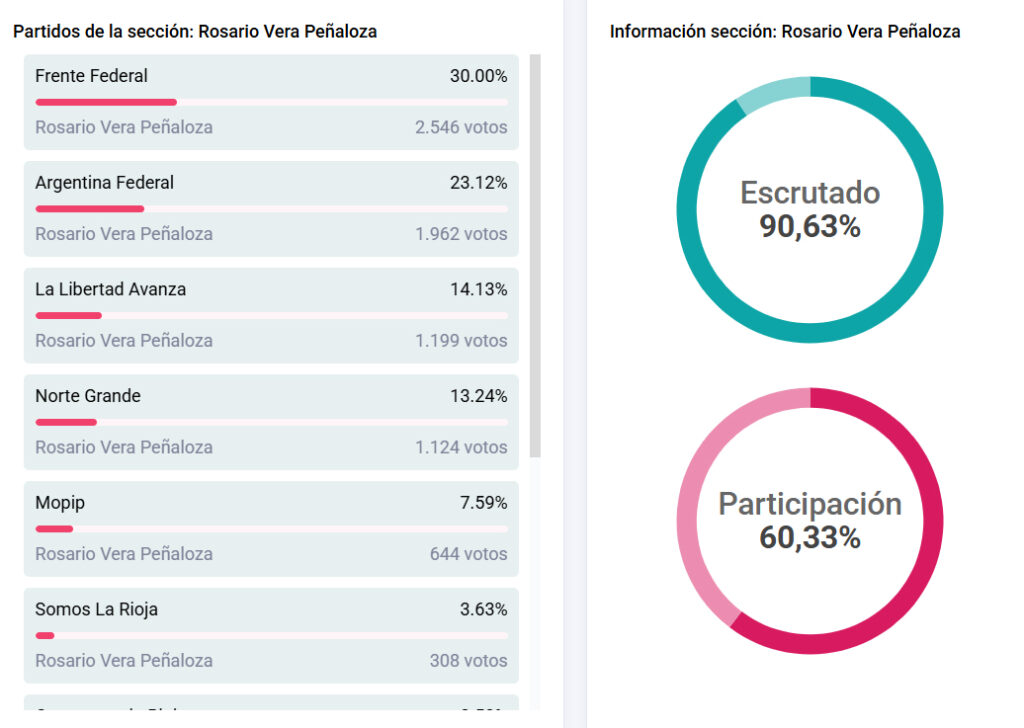Click the Mopip progress bar

pos(271,528)
